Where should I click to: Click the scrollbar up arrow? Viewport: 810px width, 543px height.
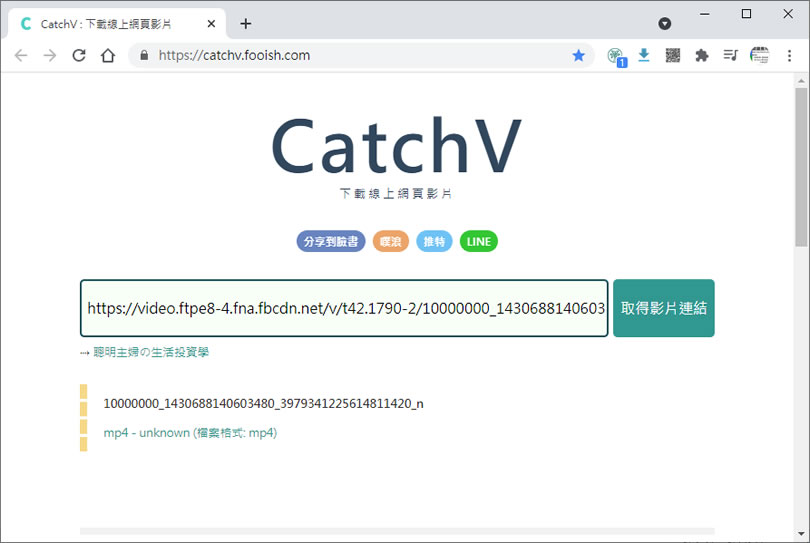(x=801, y=81)
